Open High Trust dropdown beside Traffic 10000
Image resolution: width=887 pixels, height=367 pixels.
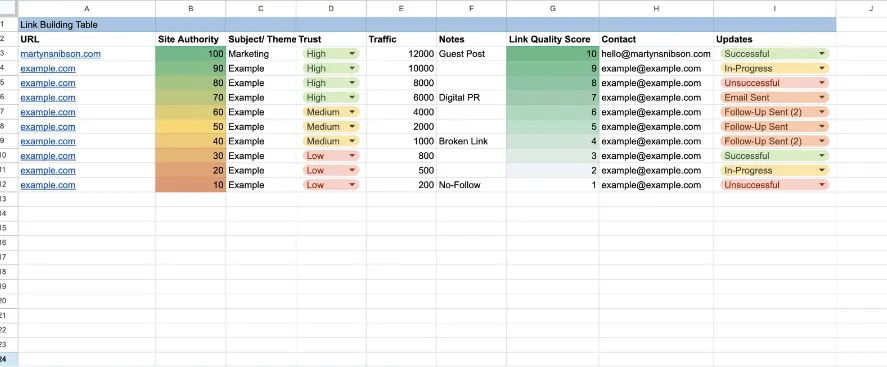(x=331, y=68)
